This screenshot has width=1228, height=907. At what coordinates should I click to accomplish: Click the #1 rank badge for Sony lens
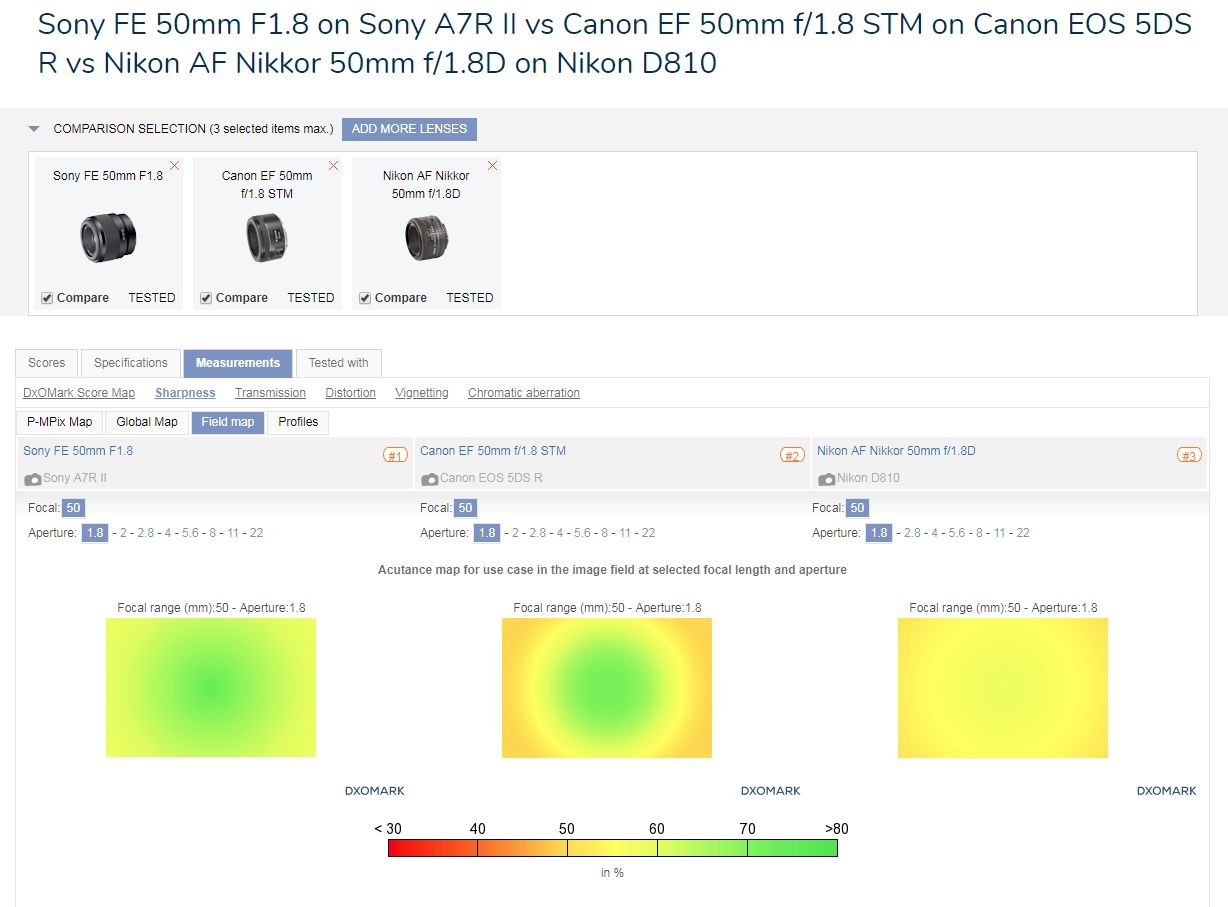click(x=396, y=455)
